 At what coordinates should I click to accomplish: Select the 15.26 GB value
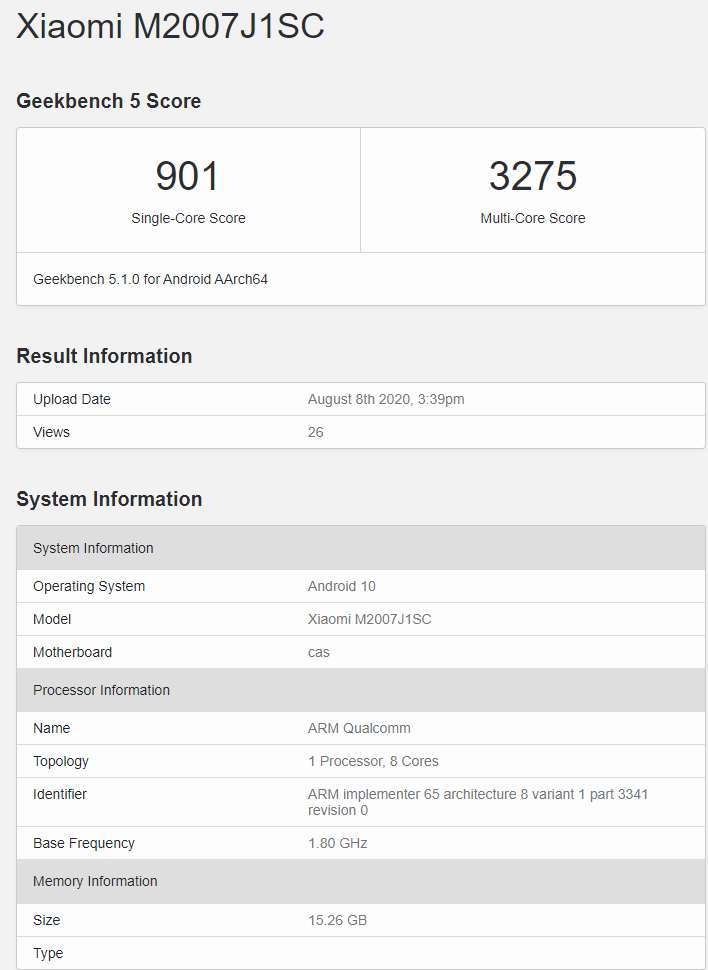[338, 921]
